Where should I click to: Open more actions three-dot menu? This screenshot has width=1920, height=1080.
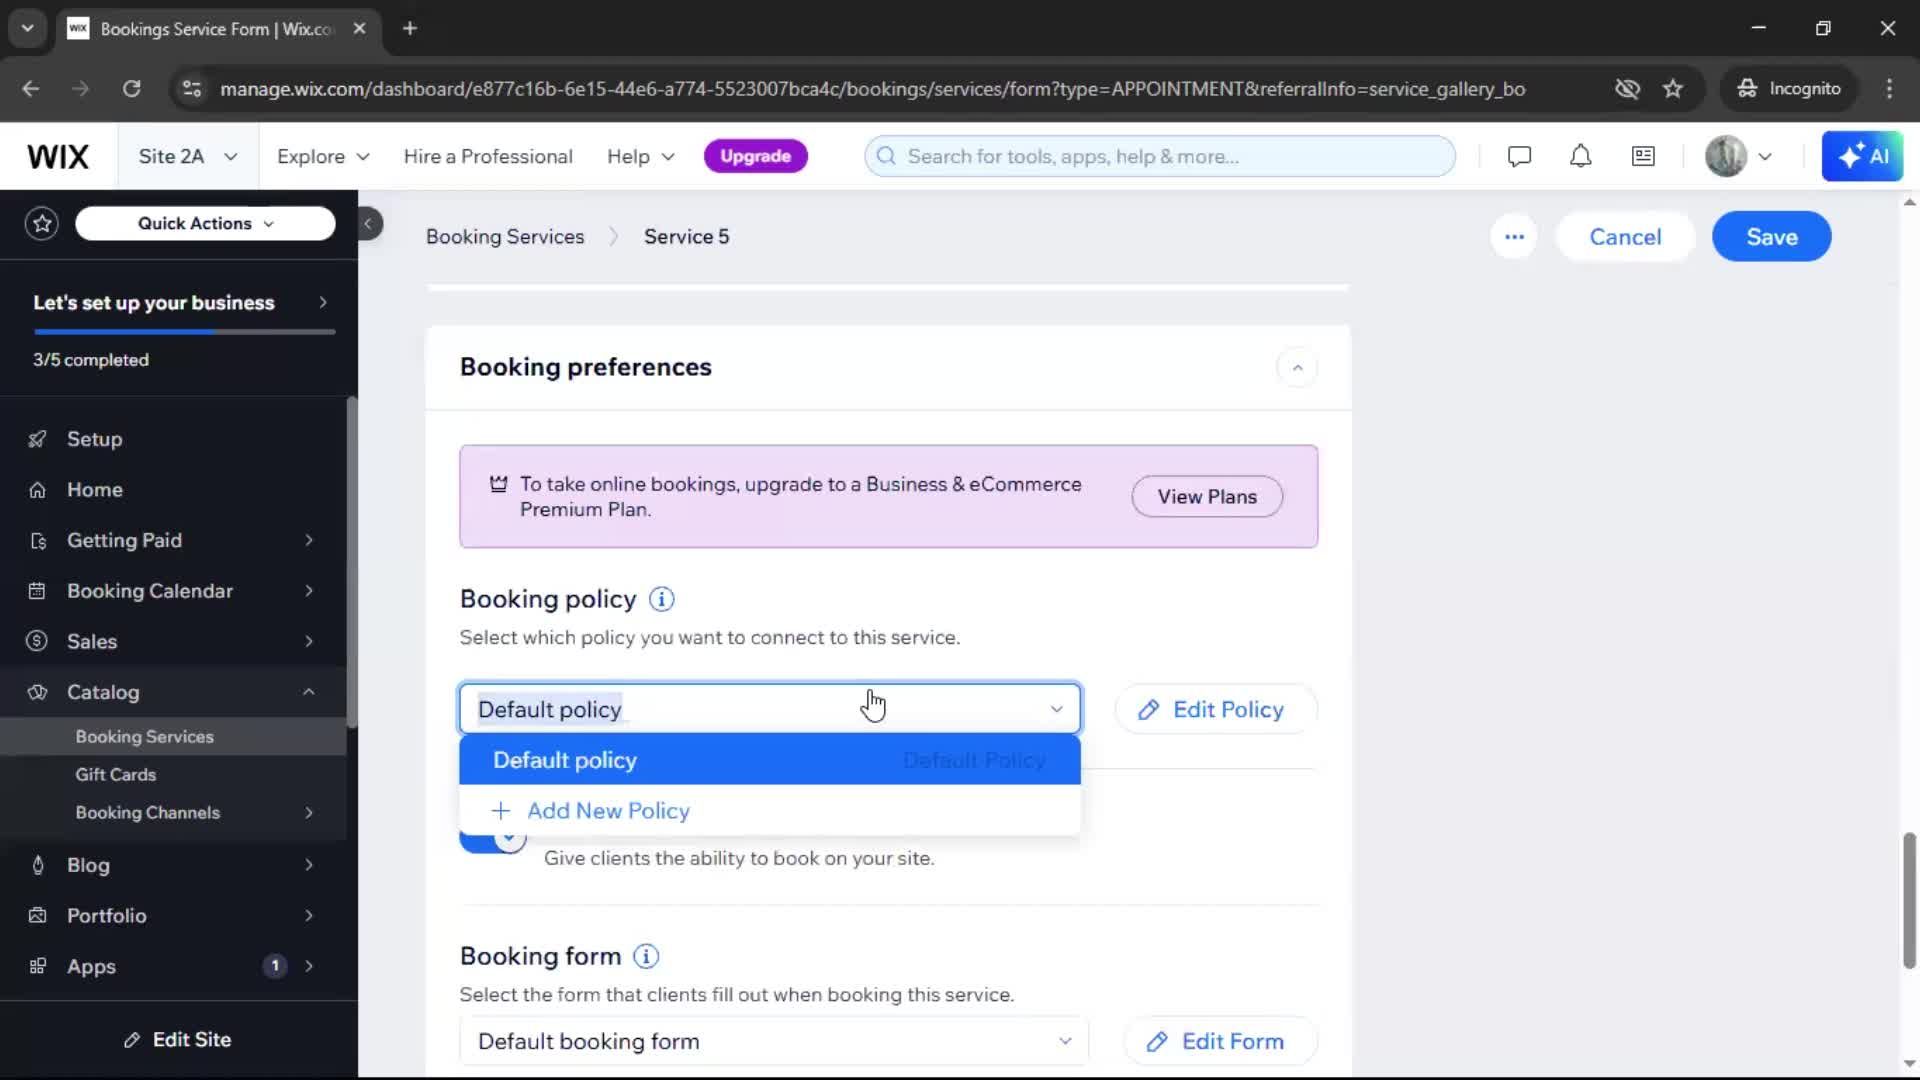[1514, 237]
